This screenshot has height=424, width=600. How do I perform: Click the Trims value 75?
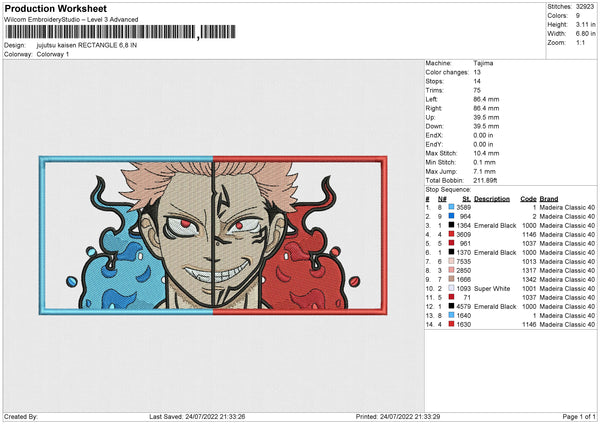pos(477,90)
